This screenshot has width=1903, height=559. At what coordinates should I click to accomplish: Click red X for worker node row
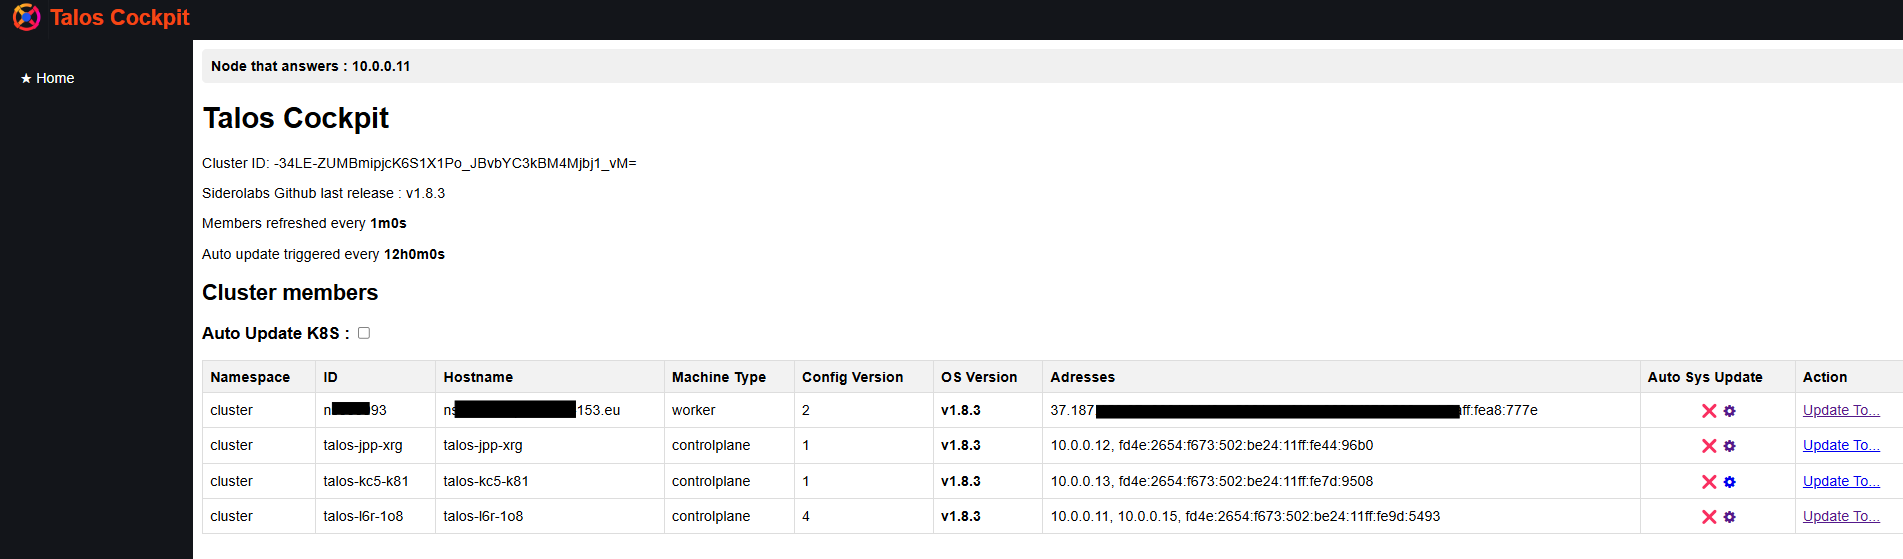(x=1709, y=411)
